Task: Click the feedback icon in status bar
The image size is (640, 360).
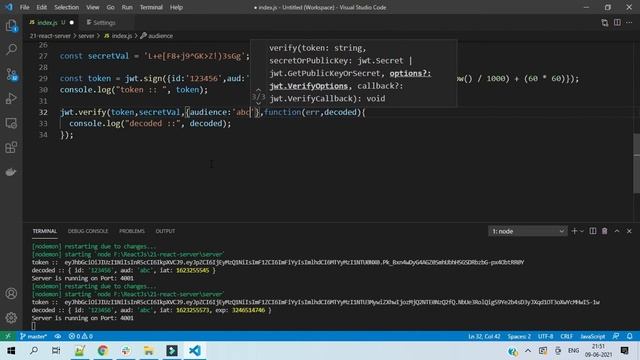Action: [x=616, y=336]
